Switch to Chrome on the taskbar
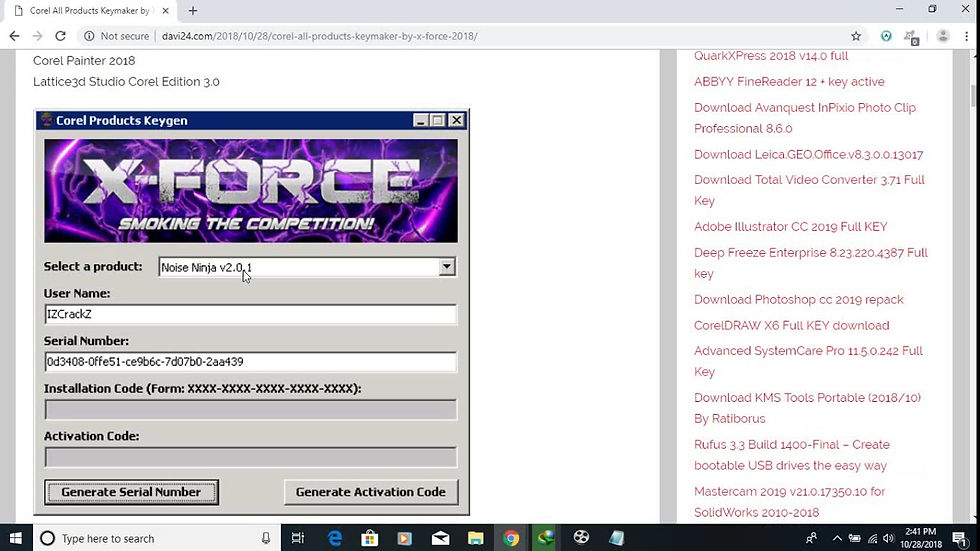 511,538
